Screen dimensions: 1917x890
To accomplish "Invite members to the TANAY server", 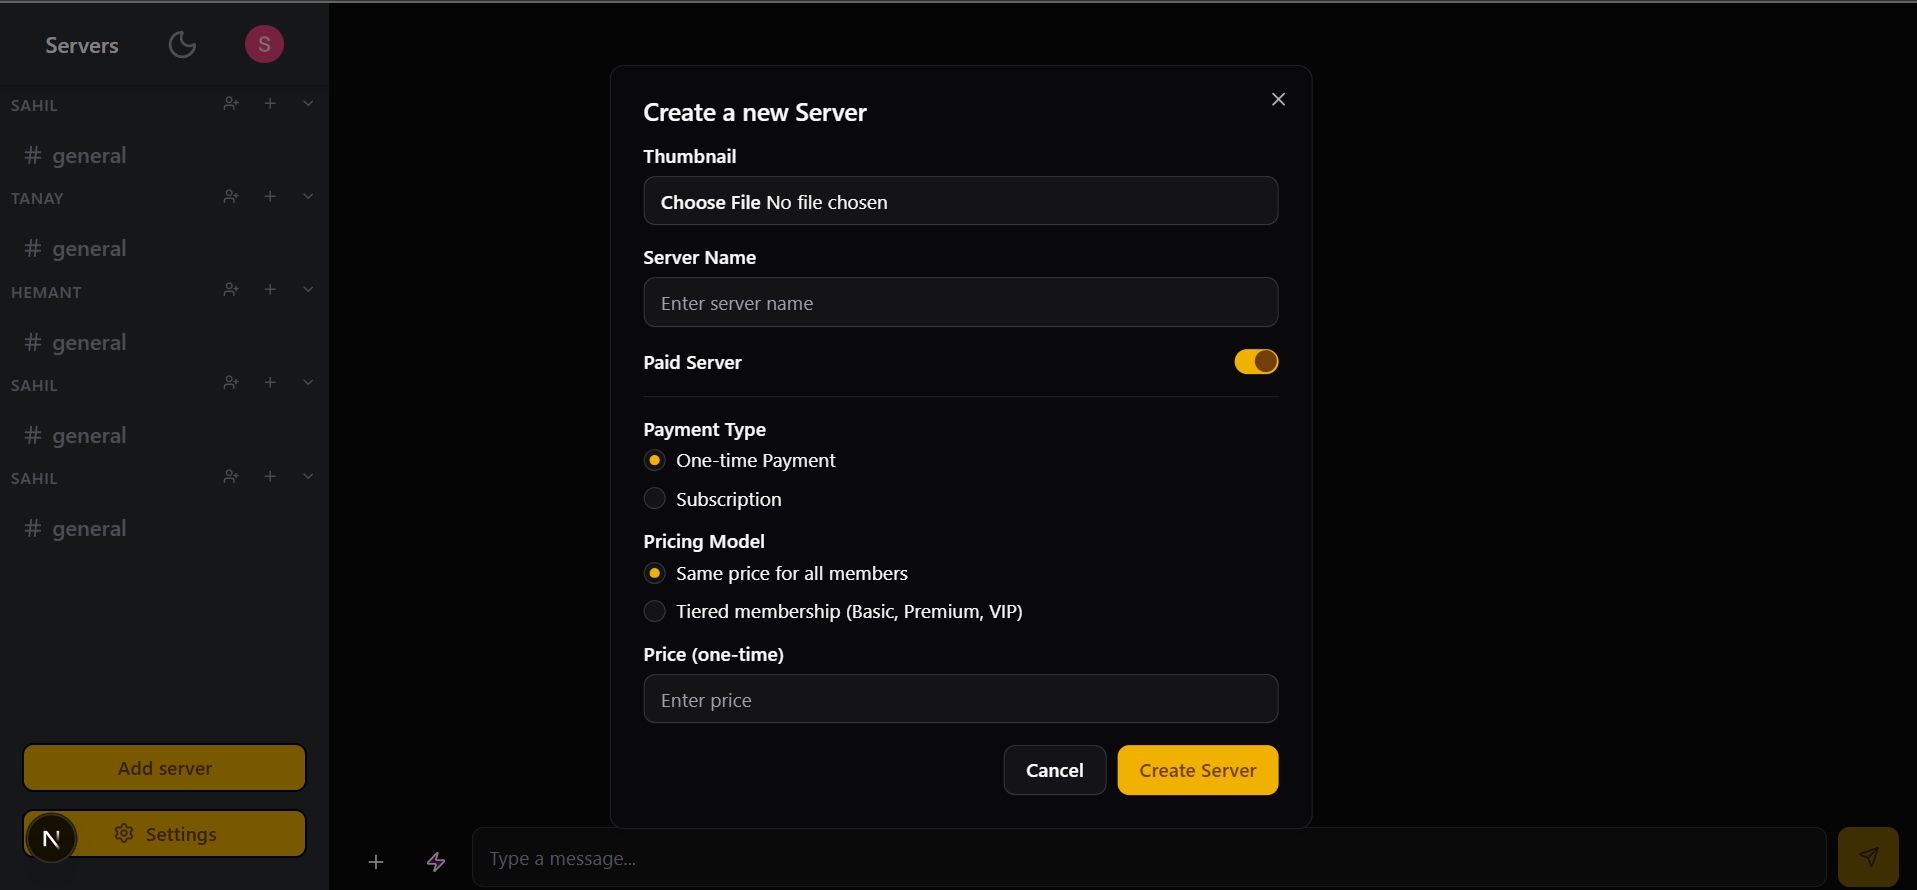I will (231, 197).
